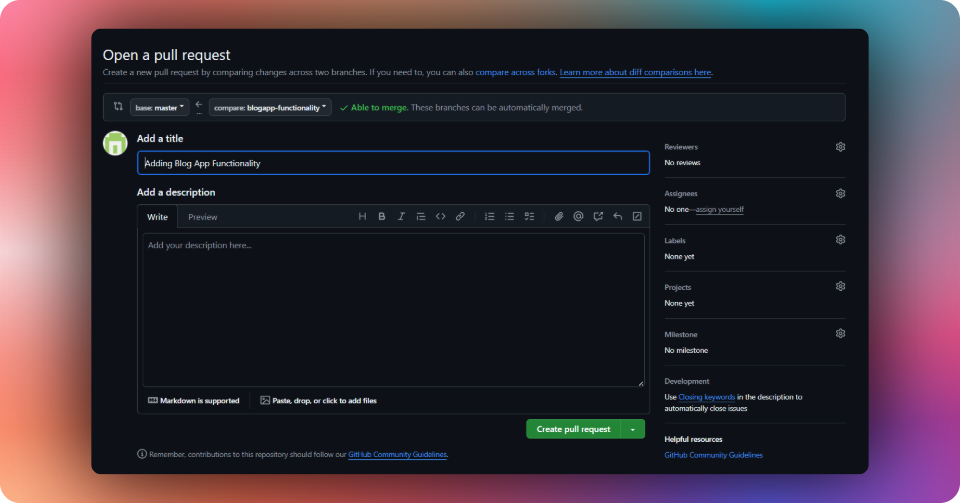Switch to the Preview tab
Image resolution: width=960 pixels, height=503 pixels.
[x=203, y=217]
